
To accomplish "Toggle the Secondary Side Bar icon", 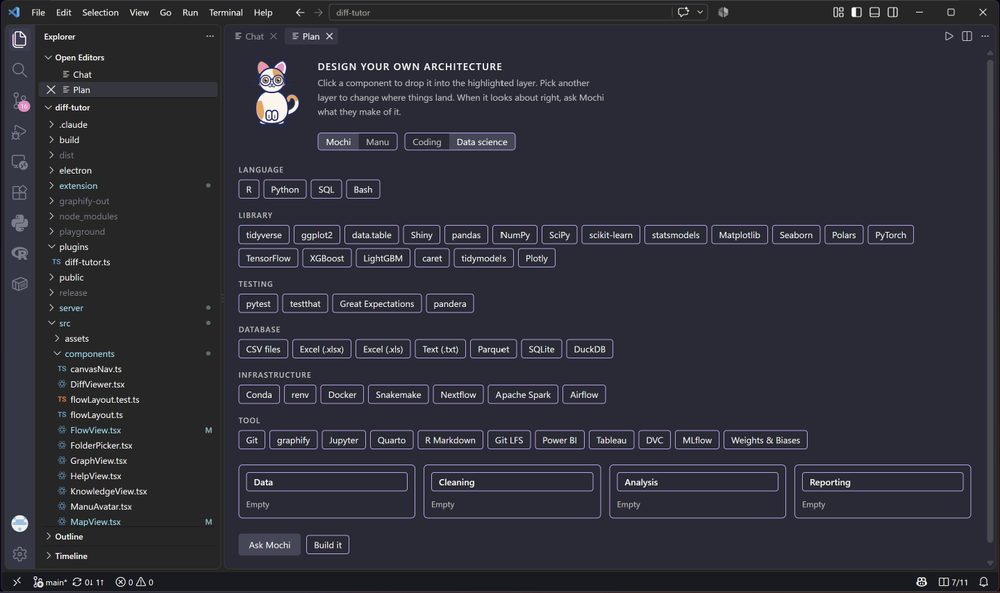I will tap(893, 12).
